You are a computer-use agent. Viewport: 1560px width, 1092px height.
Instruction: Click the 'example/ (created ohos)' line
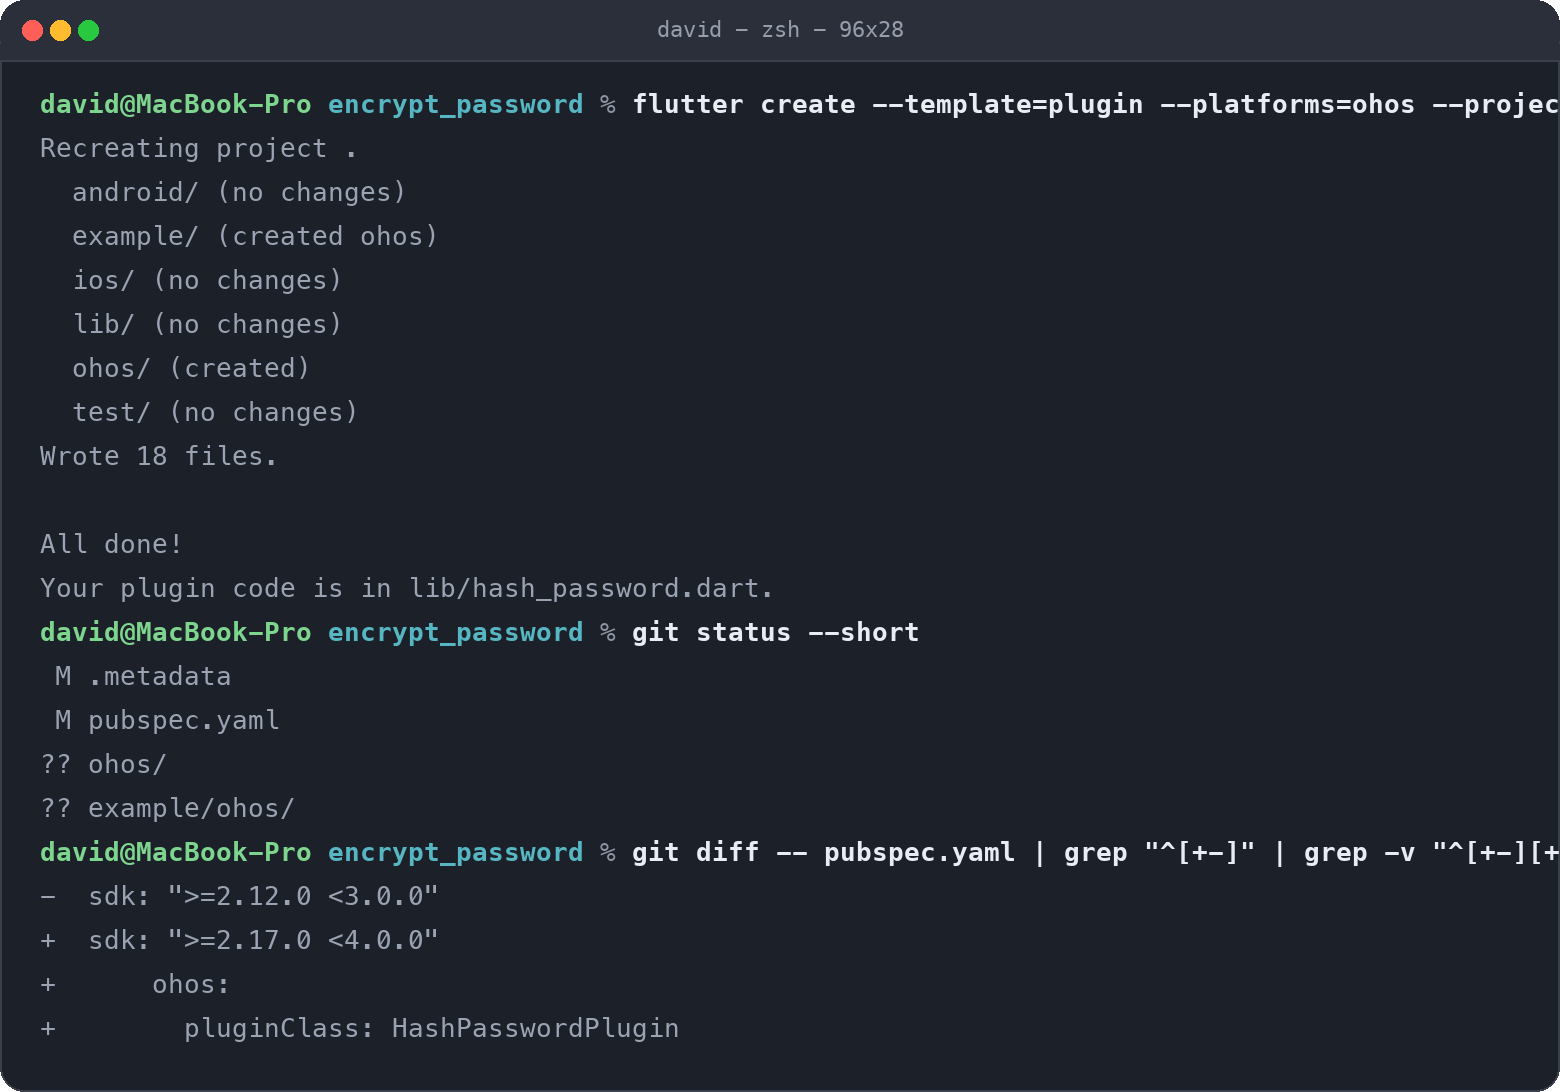pyautogui.click(x=255, y=236)
